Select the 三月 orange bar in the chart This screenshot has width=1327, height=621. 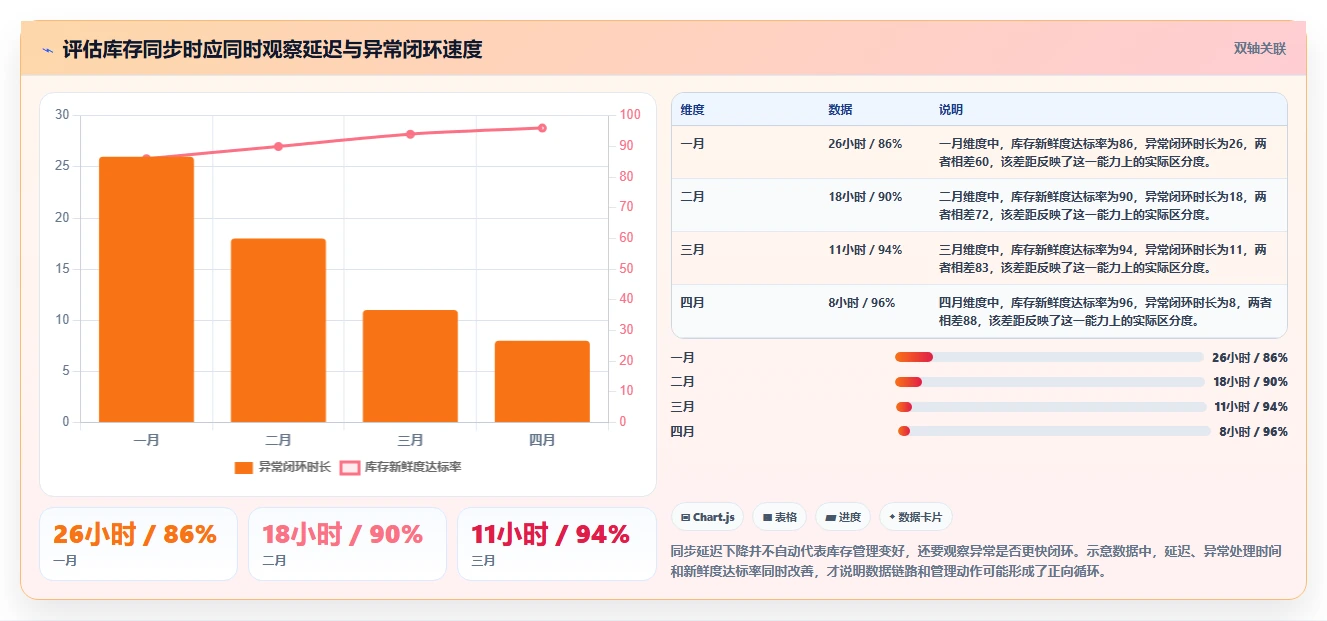[410, 366]
